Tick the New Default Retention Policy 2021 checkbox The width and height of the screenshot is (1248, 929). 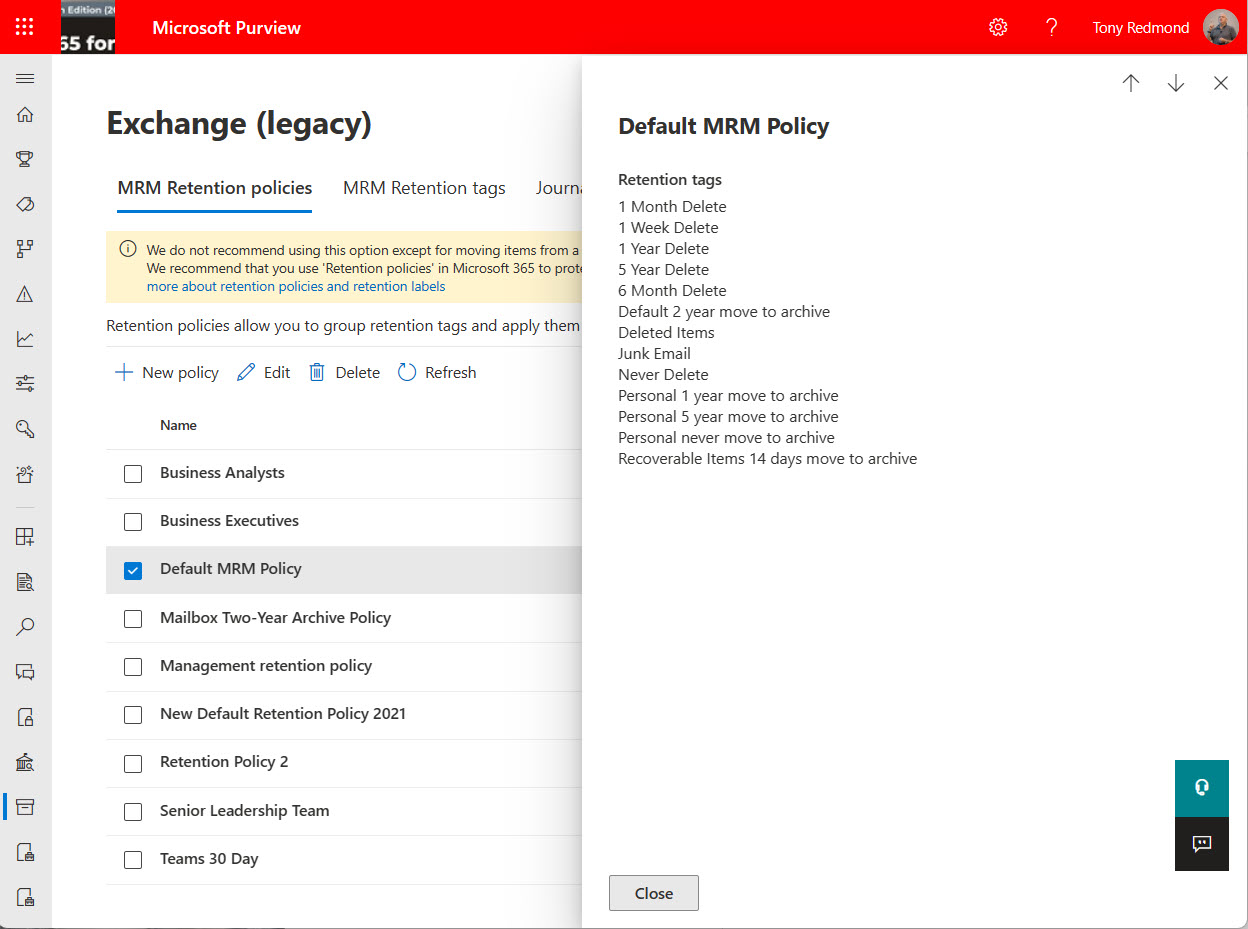[133, 715]
